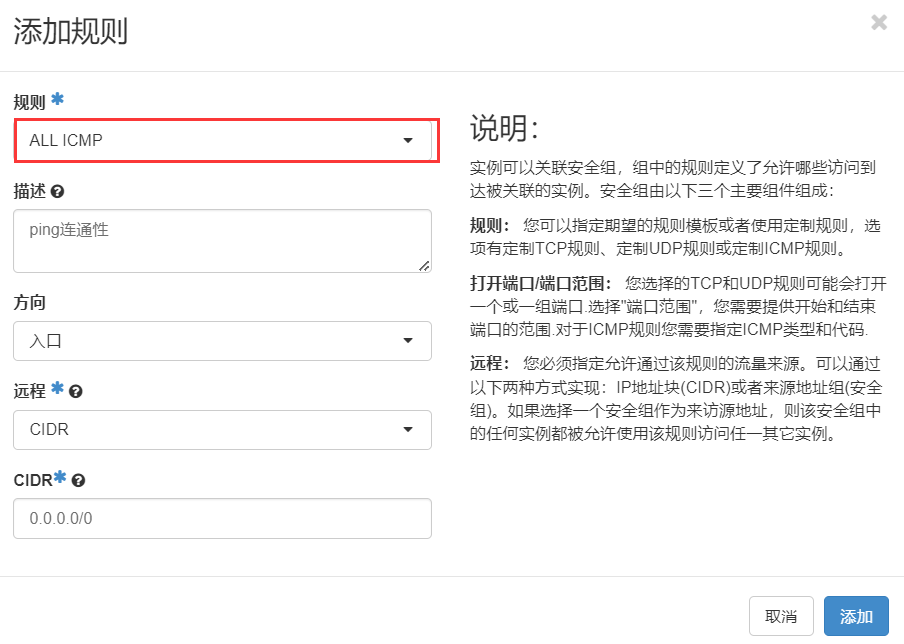904x644 pixels.
Task: Expand the 方向 dropdown showing 入口
Action: click(223, 341)
